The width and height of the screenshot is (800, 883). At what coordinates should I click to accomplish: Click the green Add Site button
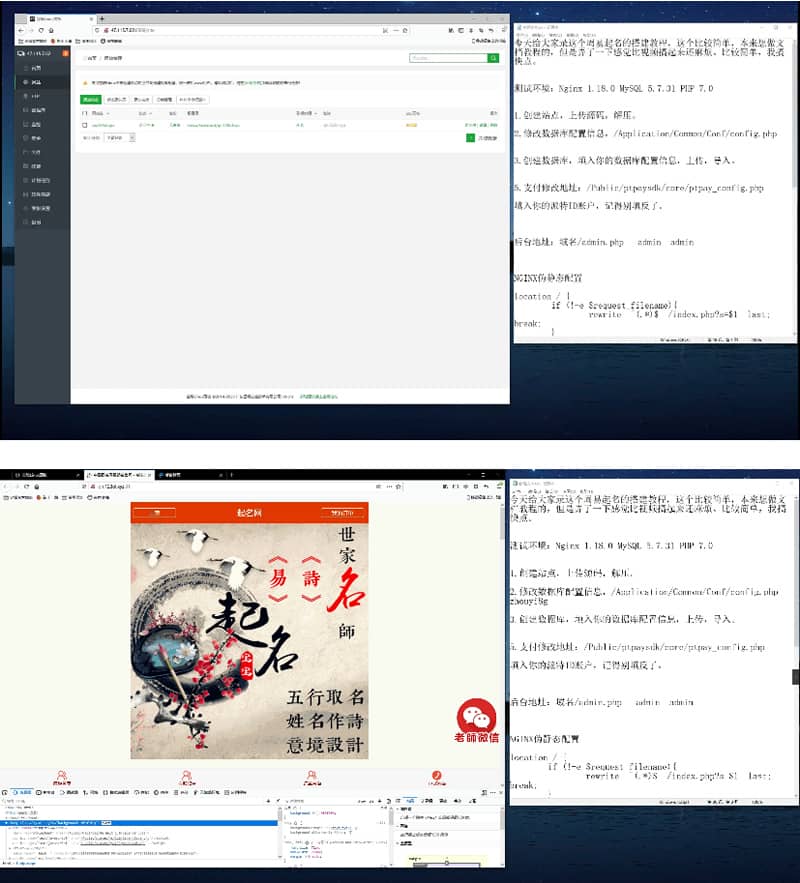point(91,100)
